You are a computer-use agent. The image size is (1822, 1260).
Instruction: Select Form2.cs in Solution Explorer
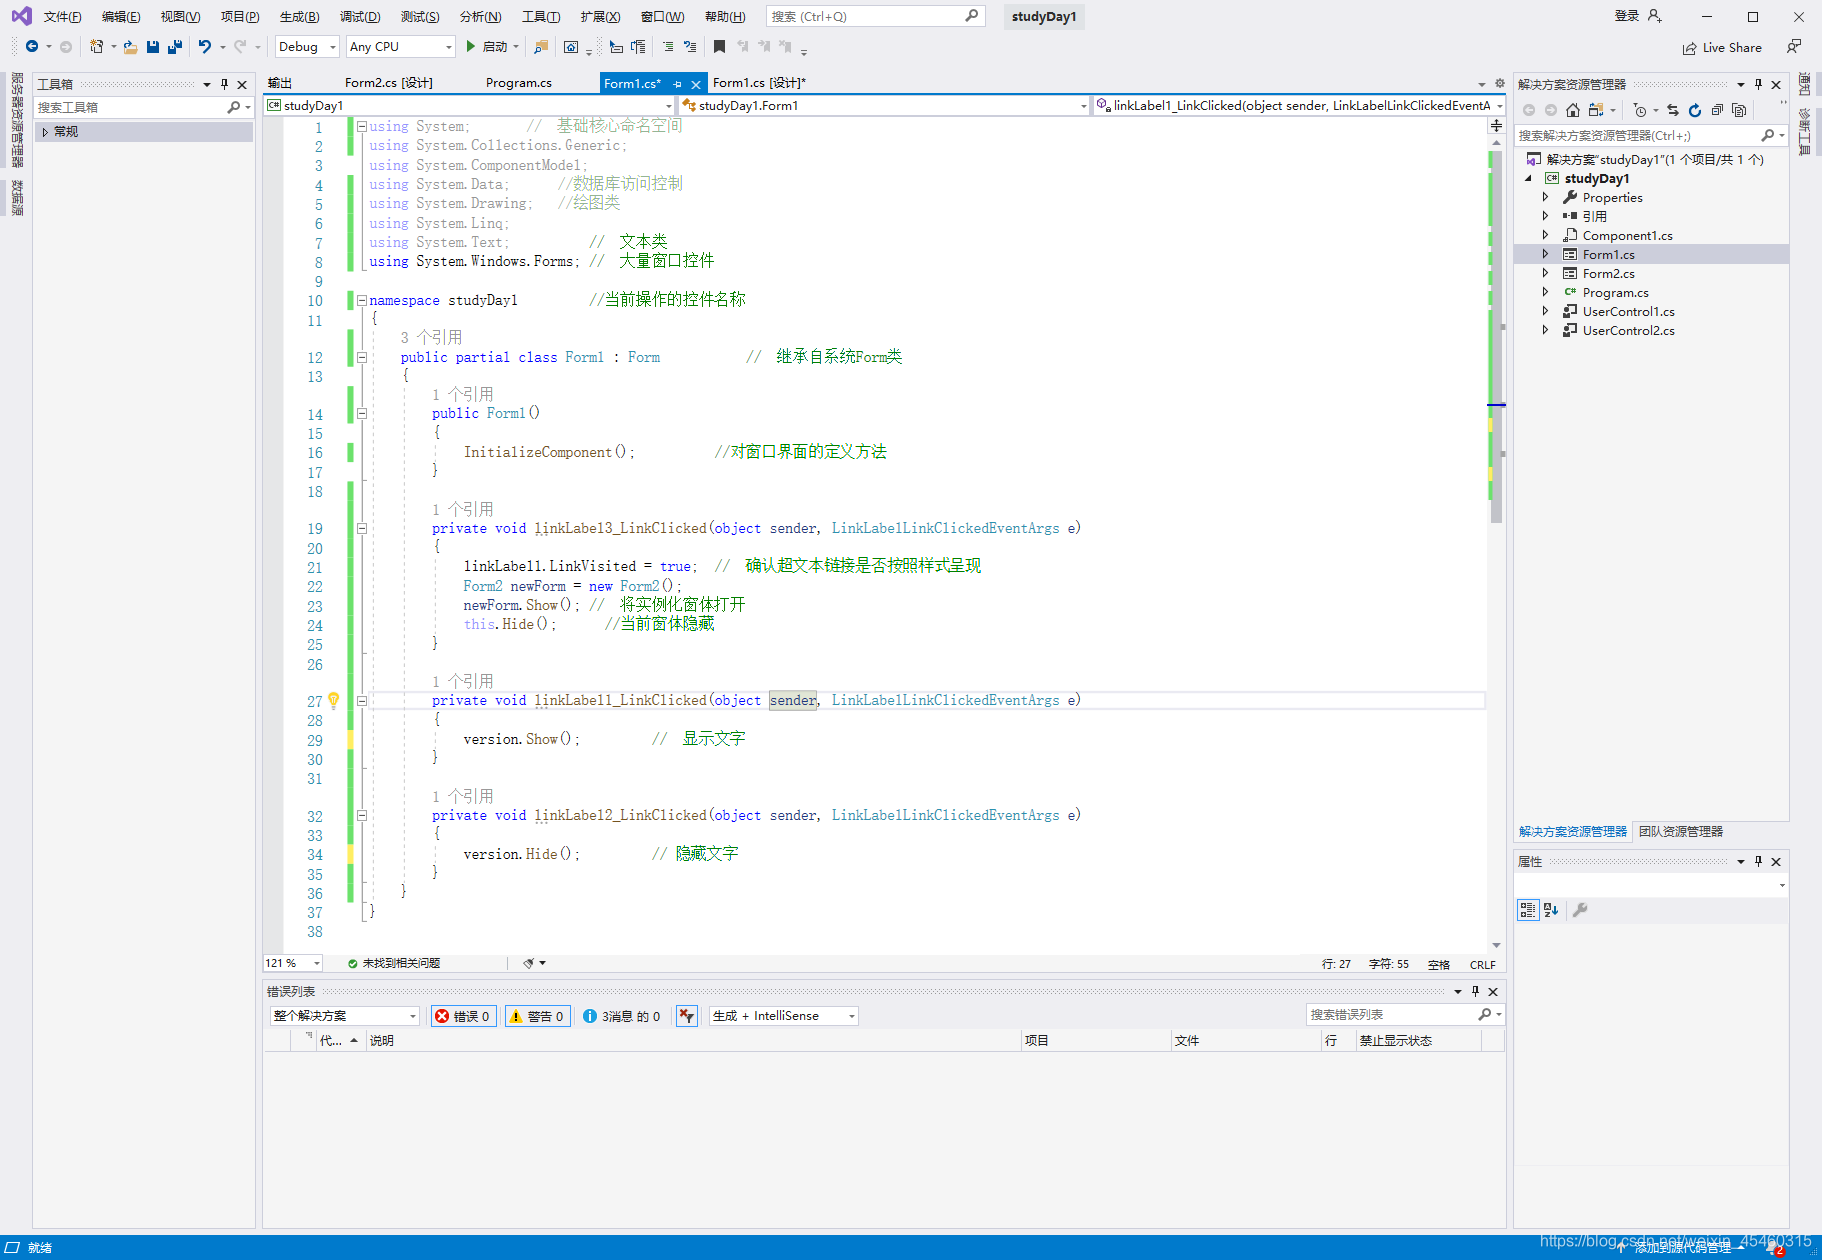(x=1609, y=273)
